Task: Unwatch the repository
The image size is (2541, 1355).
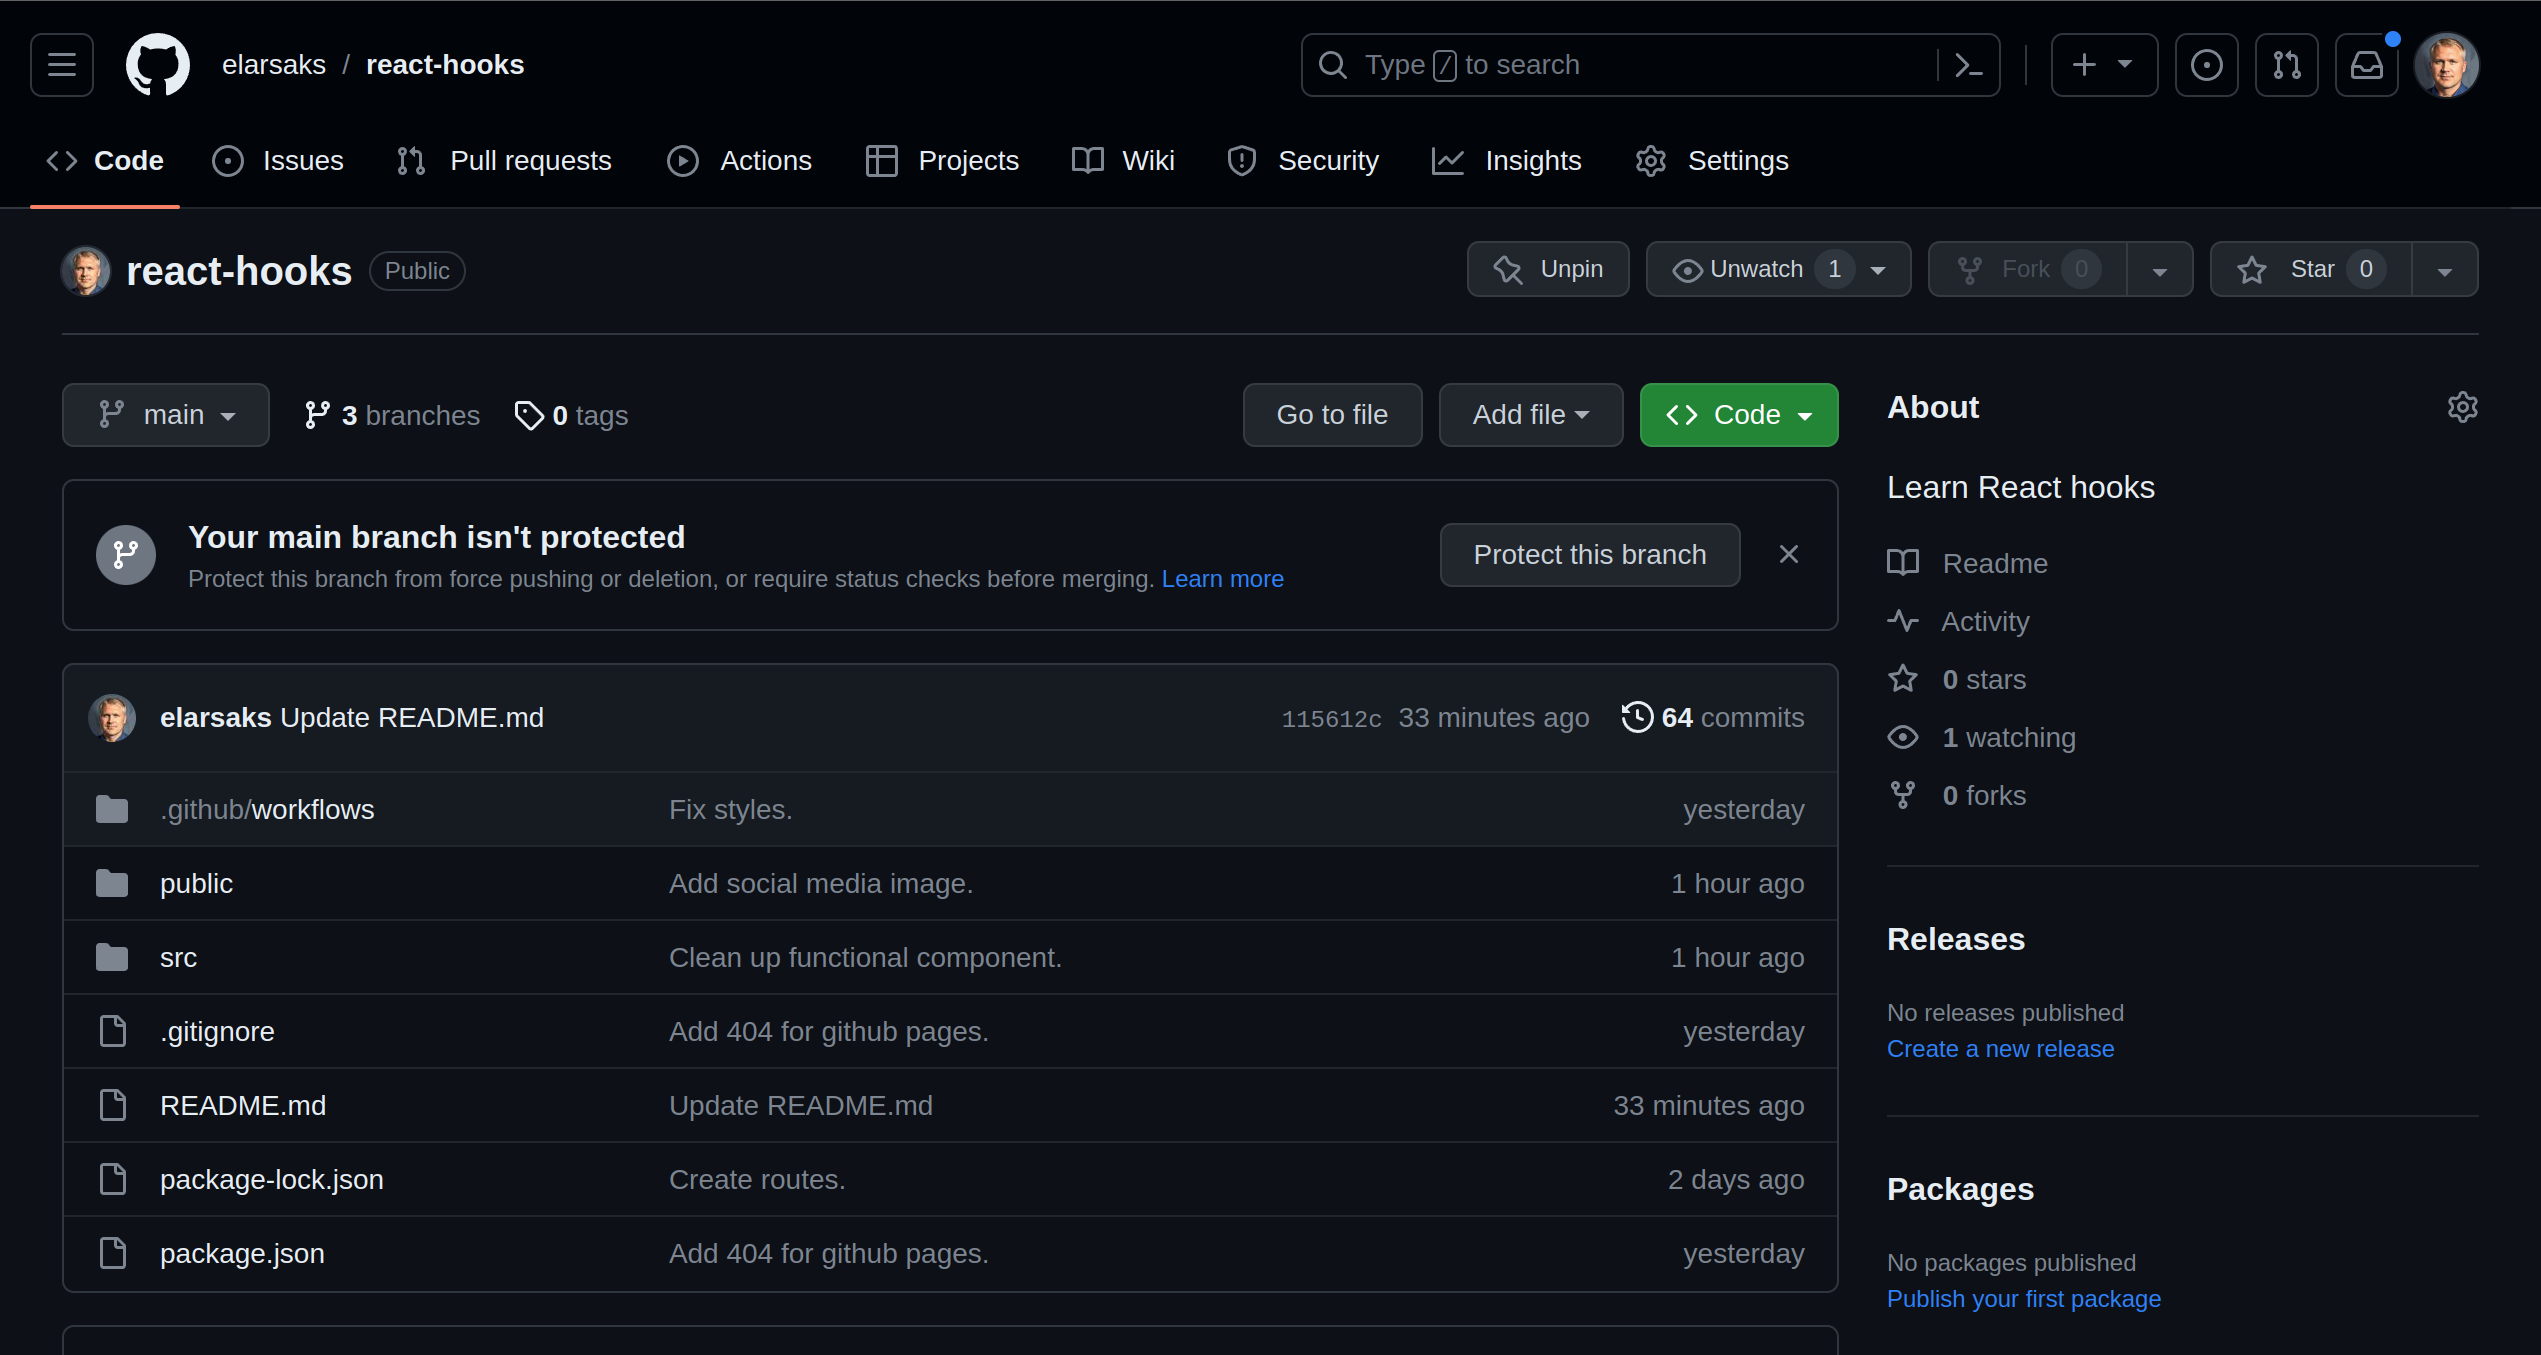Action: (1778, 269)
